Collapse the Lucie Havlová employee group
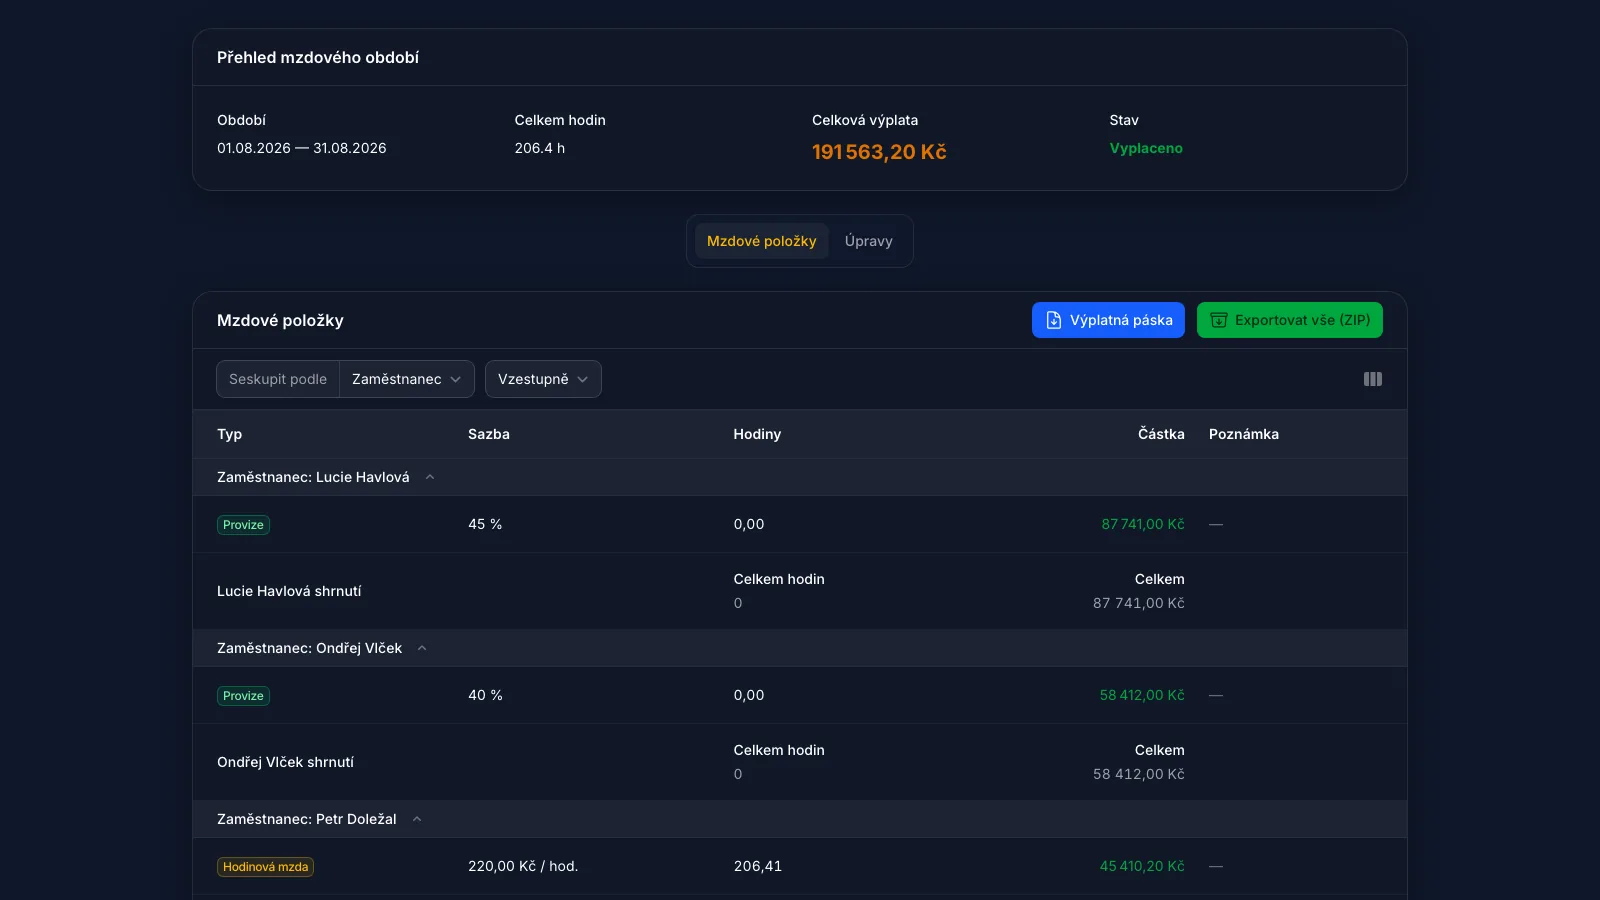The image size is (1600, 900). pyautogui.click(x=430, y=477)
